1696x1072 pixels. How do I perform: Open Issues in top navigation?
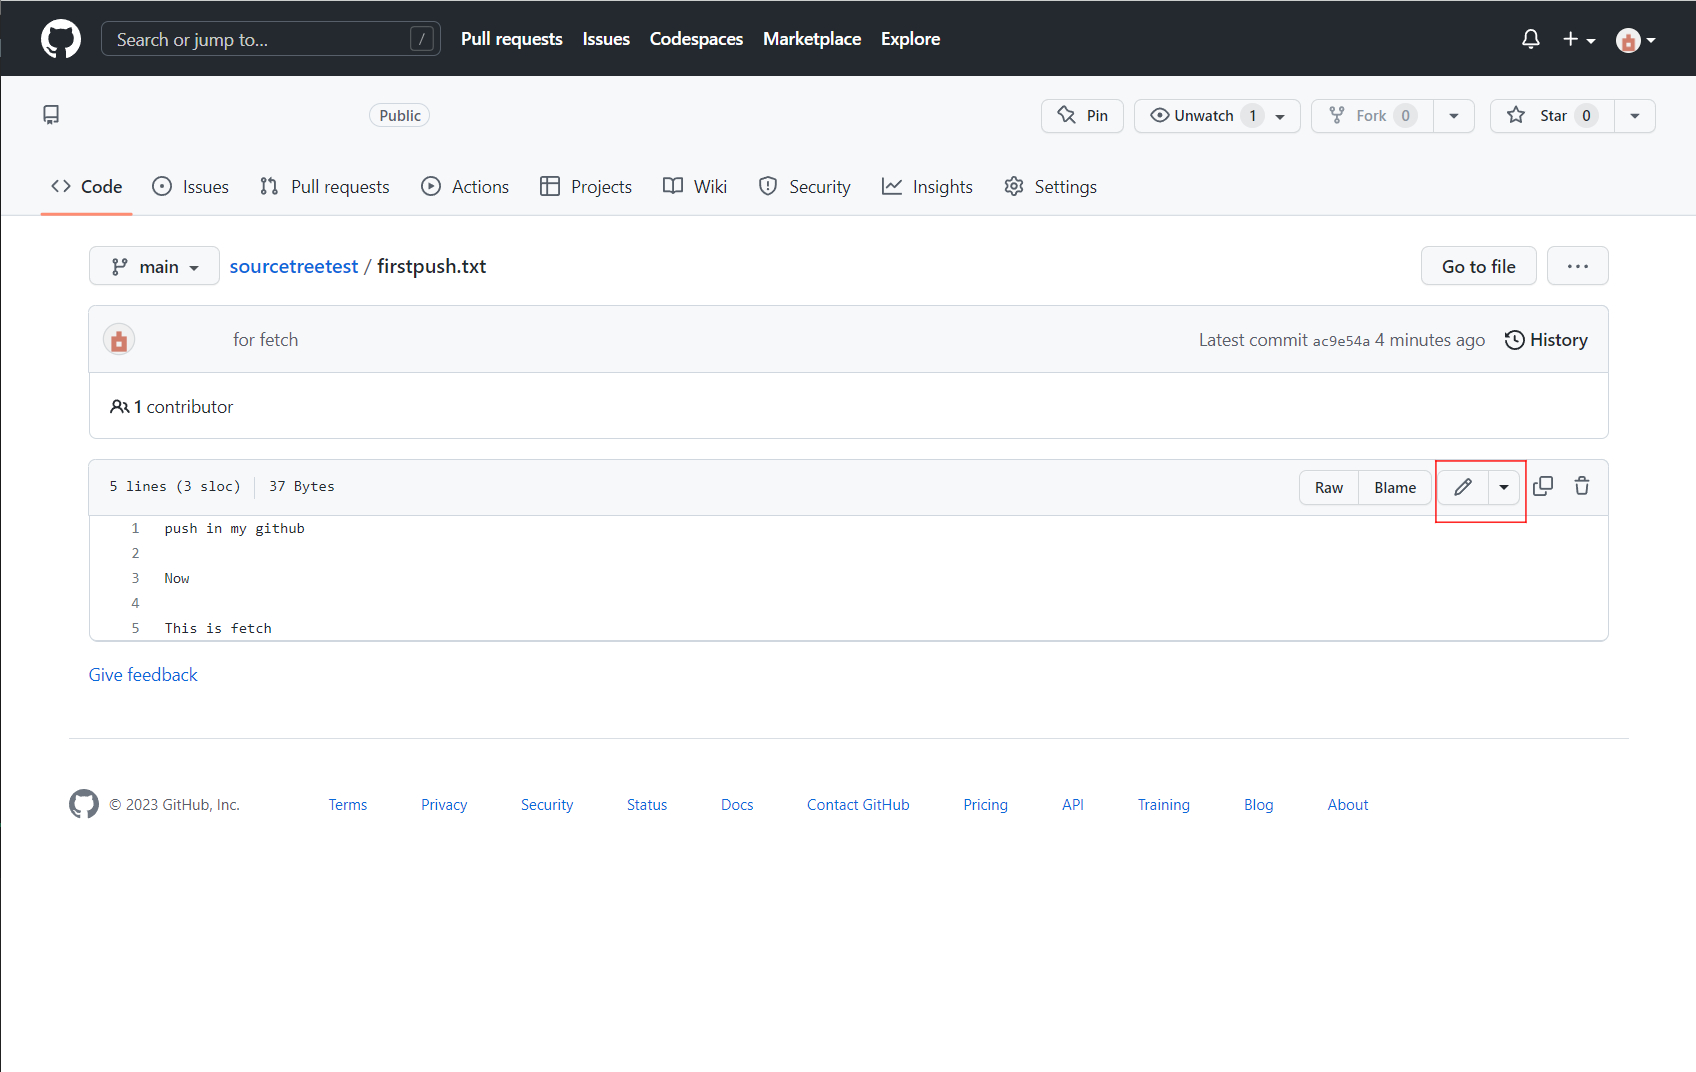606,39
